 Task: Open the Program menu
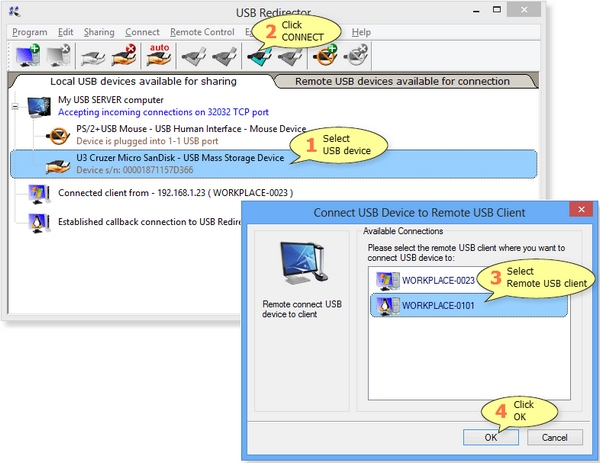tap(30, 32)
